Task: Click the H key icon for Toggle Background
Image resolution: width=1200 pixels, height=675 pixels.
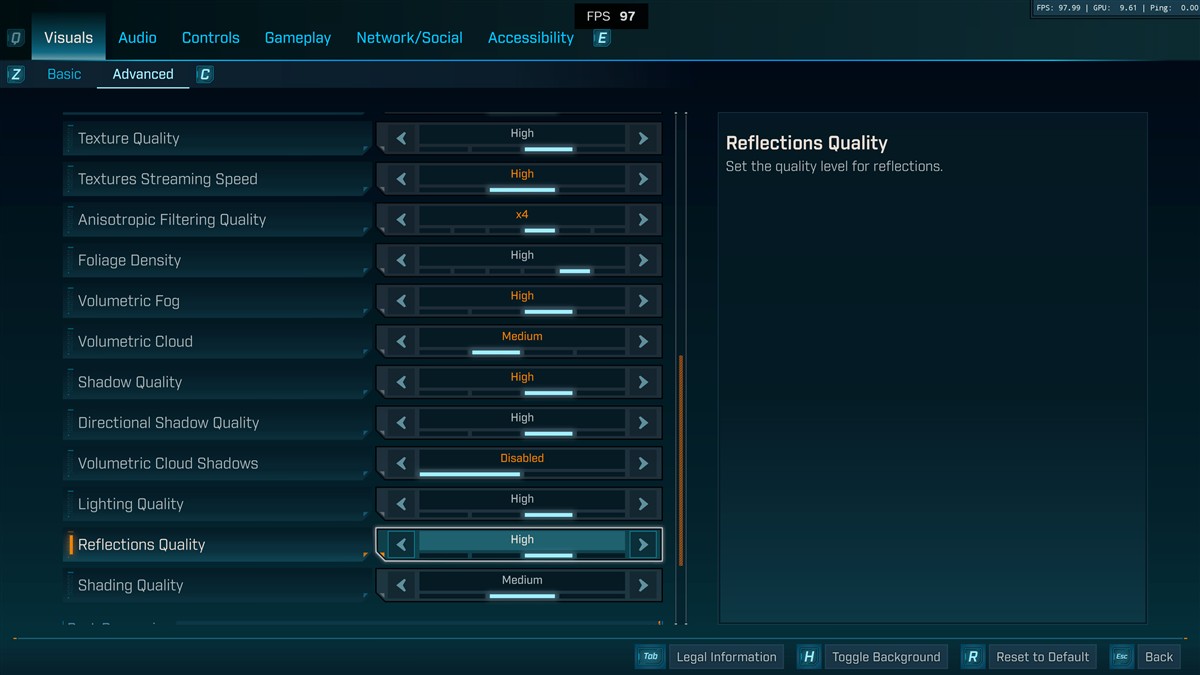Action: coord(809,657)
